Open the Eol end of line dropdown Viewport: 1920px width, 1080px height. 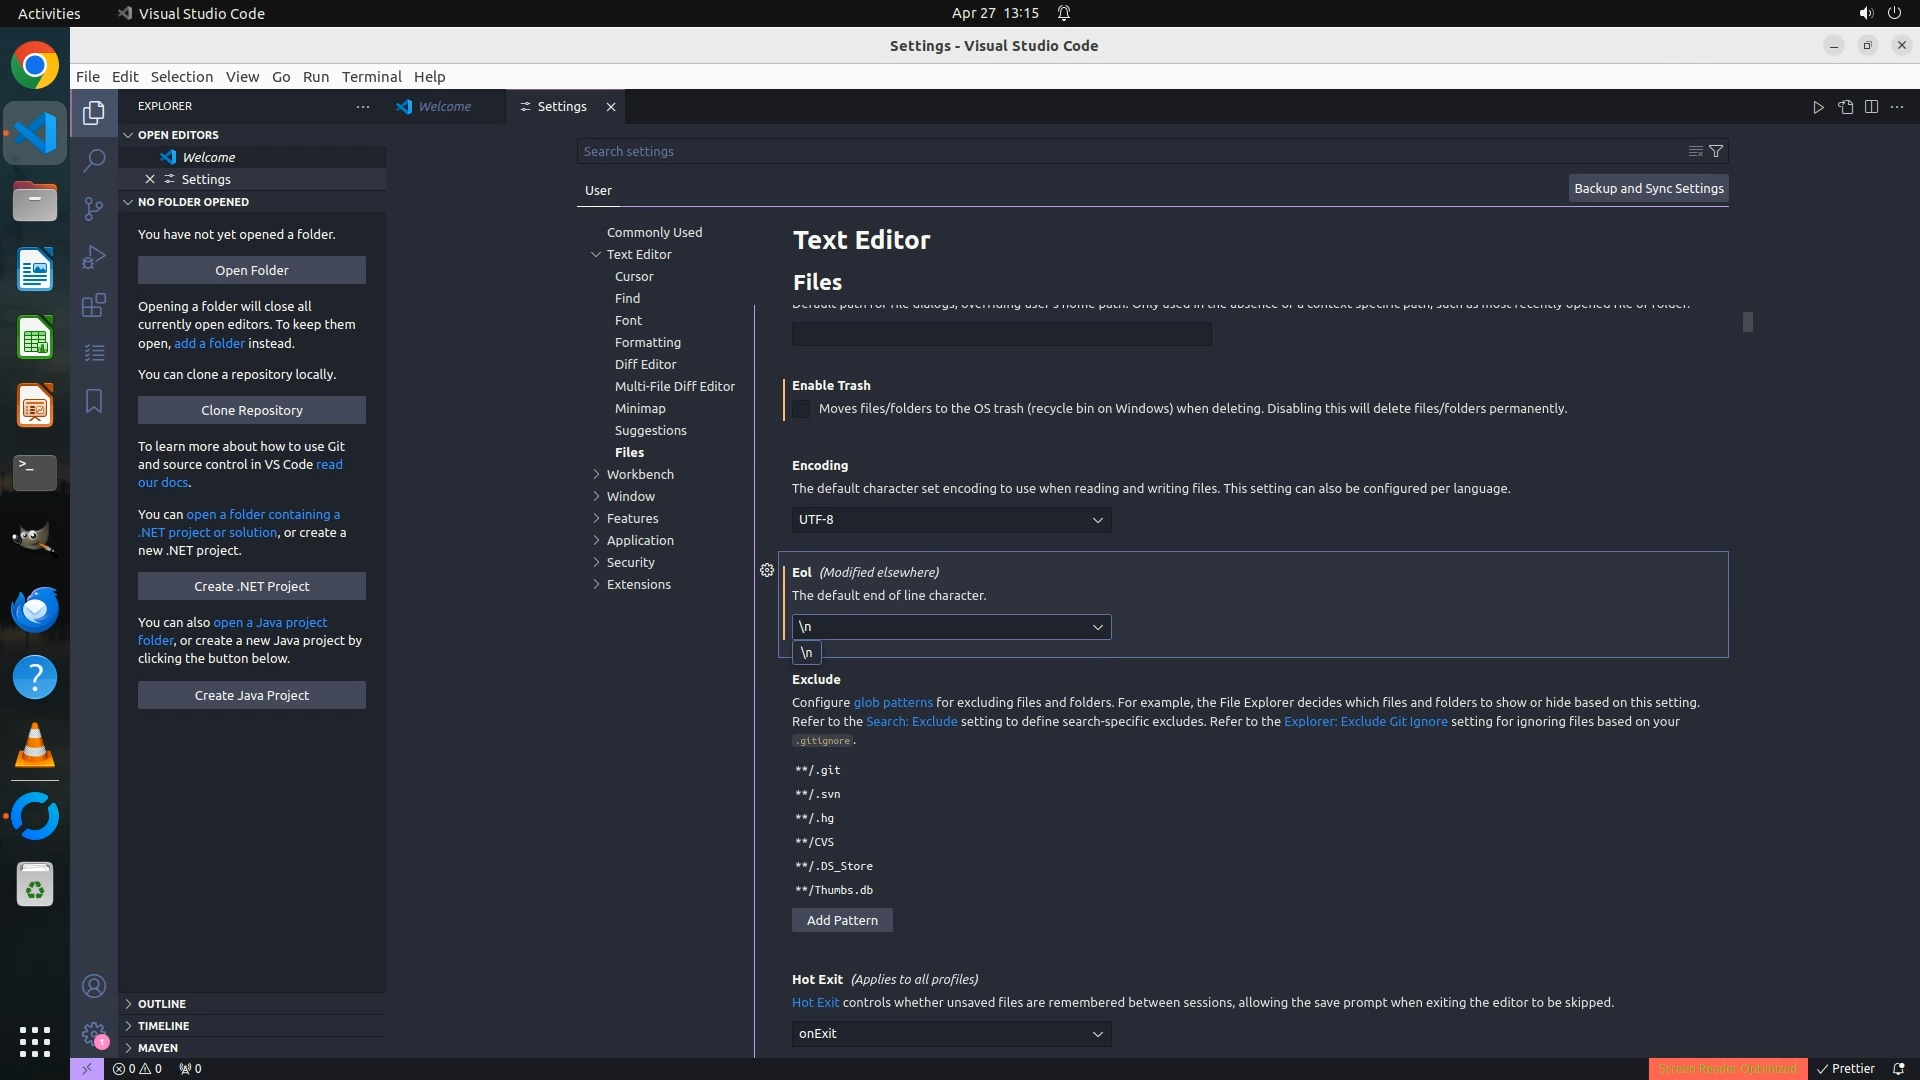951,627
